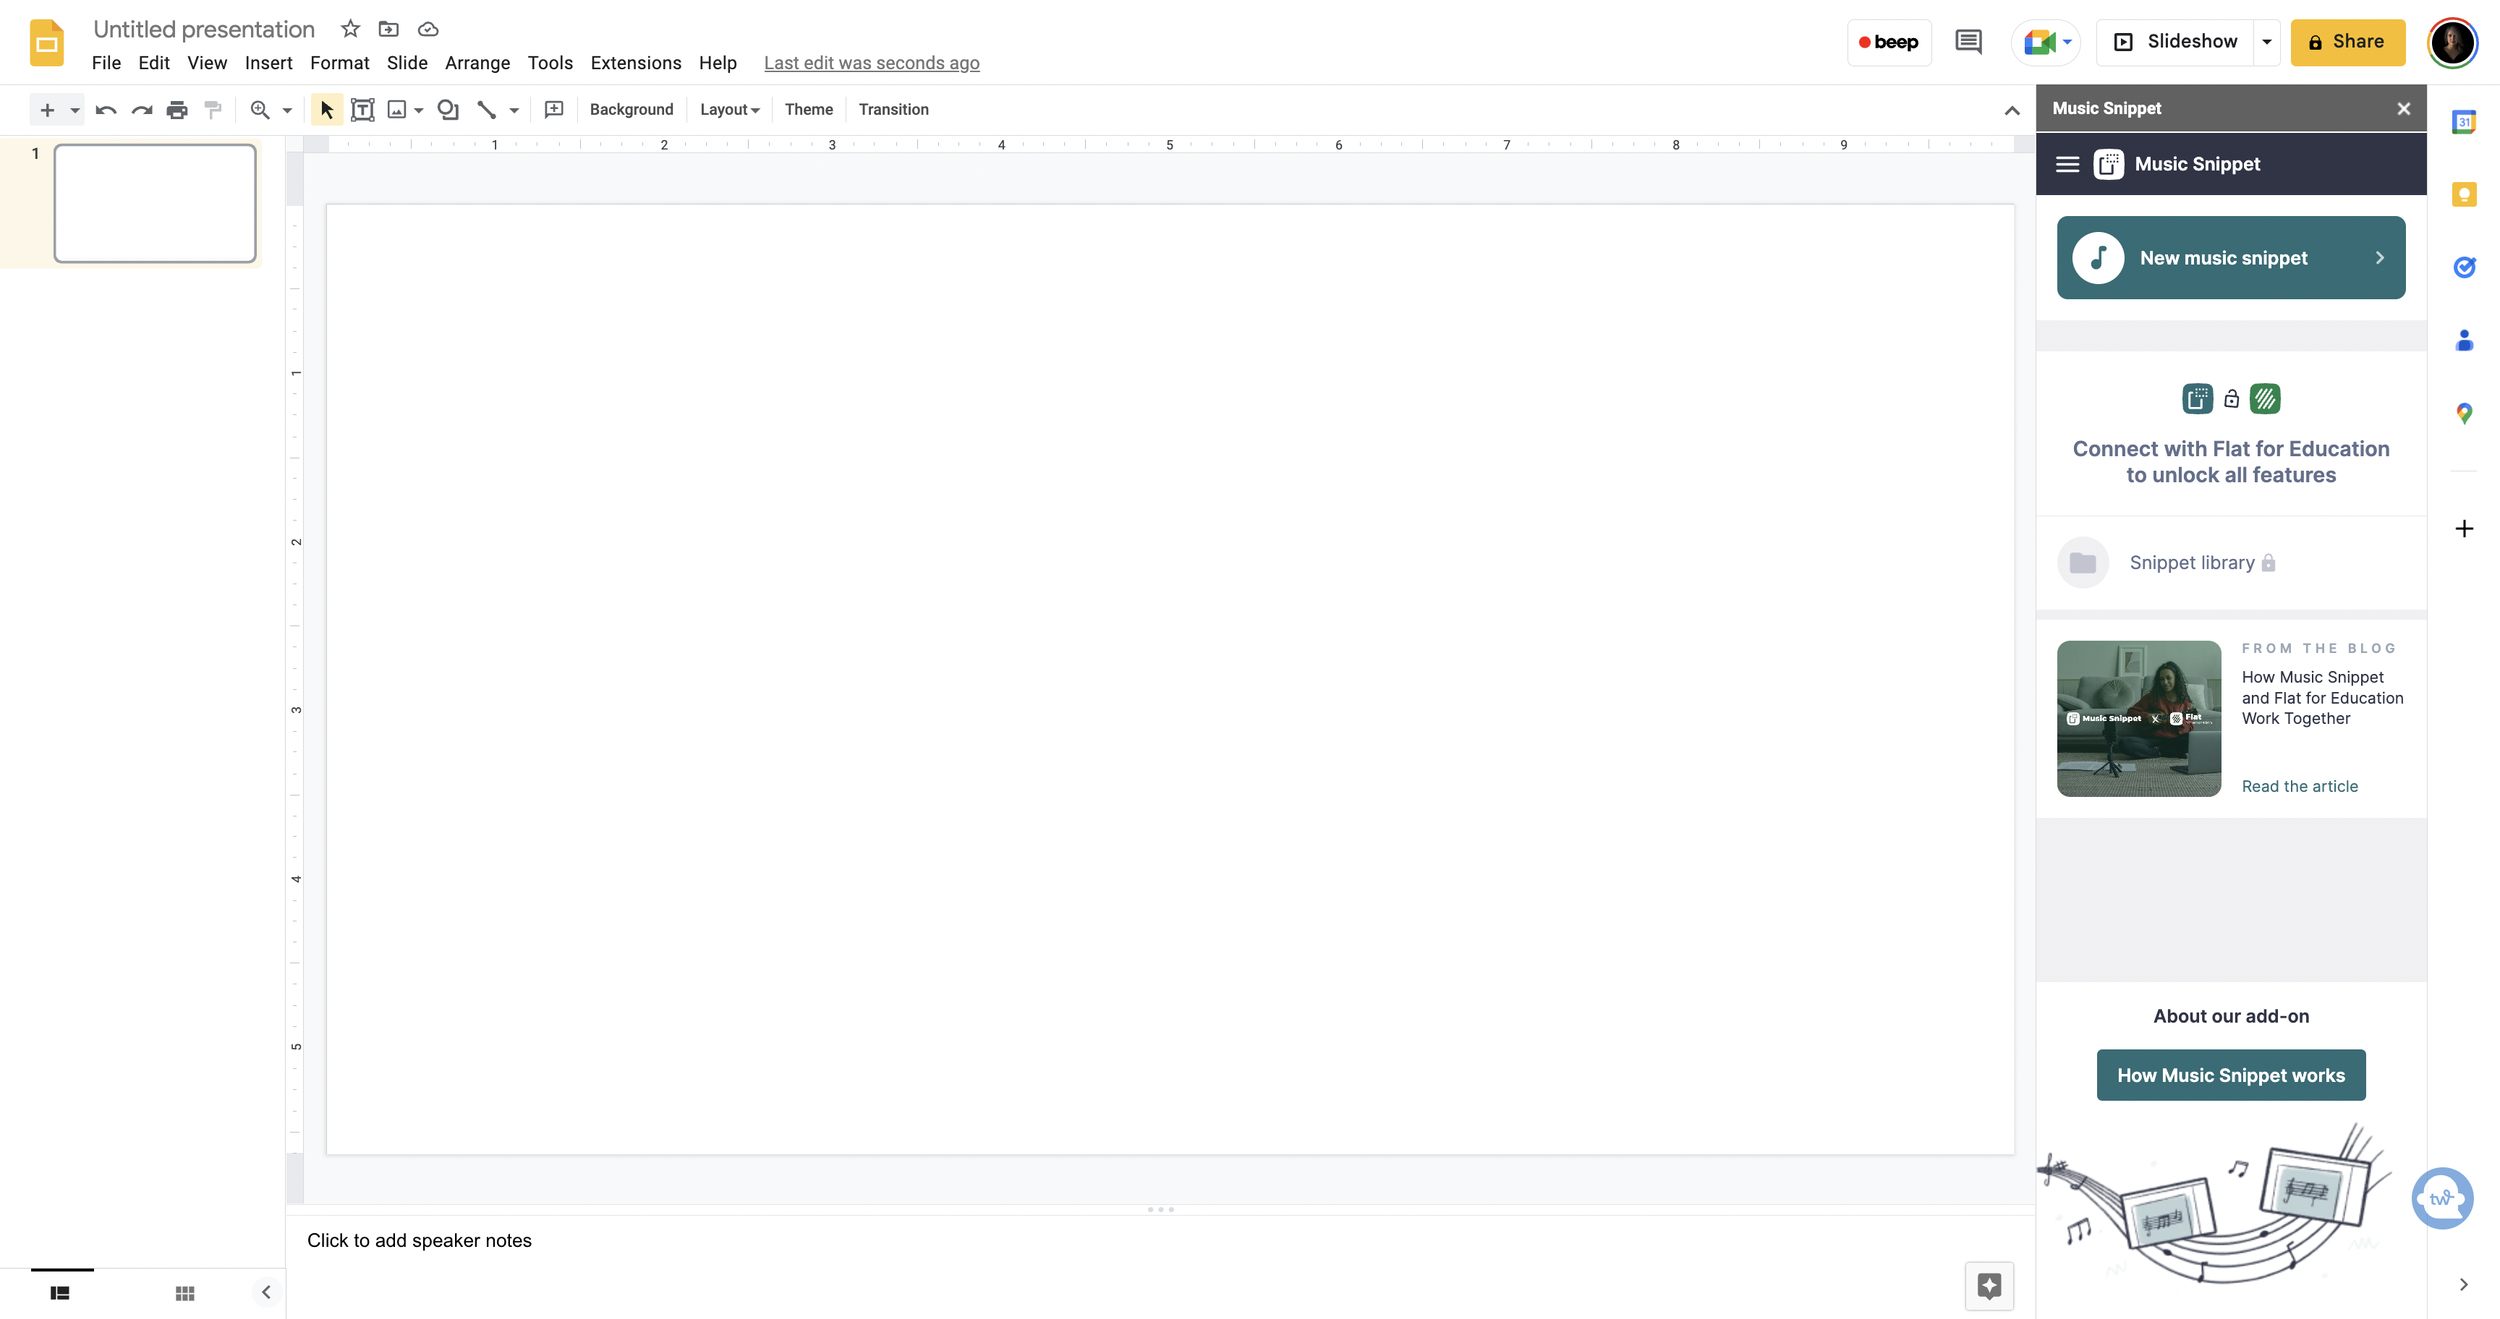Viewport: 2500px width, 1319px height.
Task: Click the Background button
Action: pyautogui.click(x=632, y=110)
